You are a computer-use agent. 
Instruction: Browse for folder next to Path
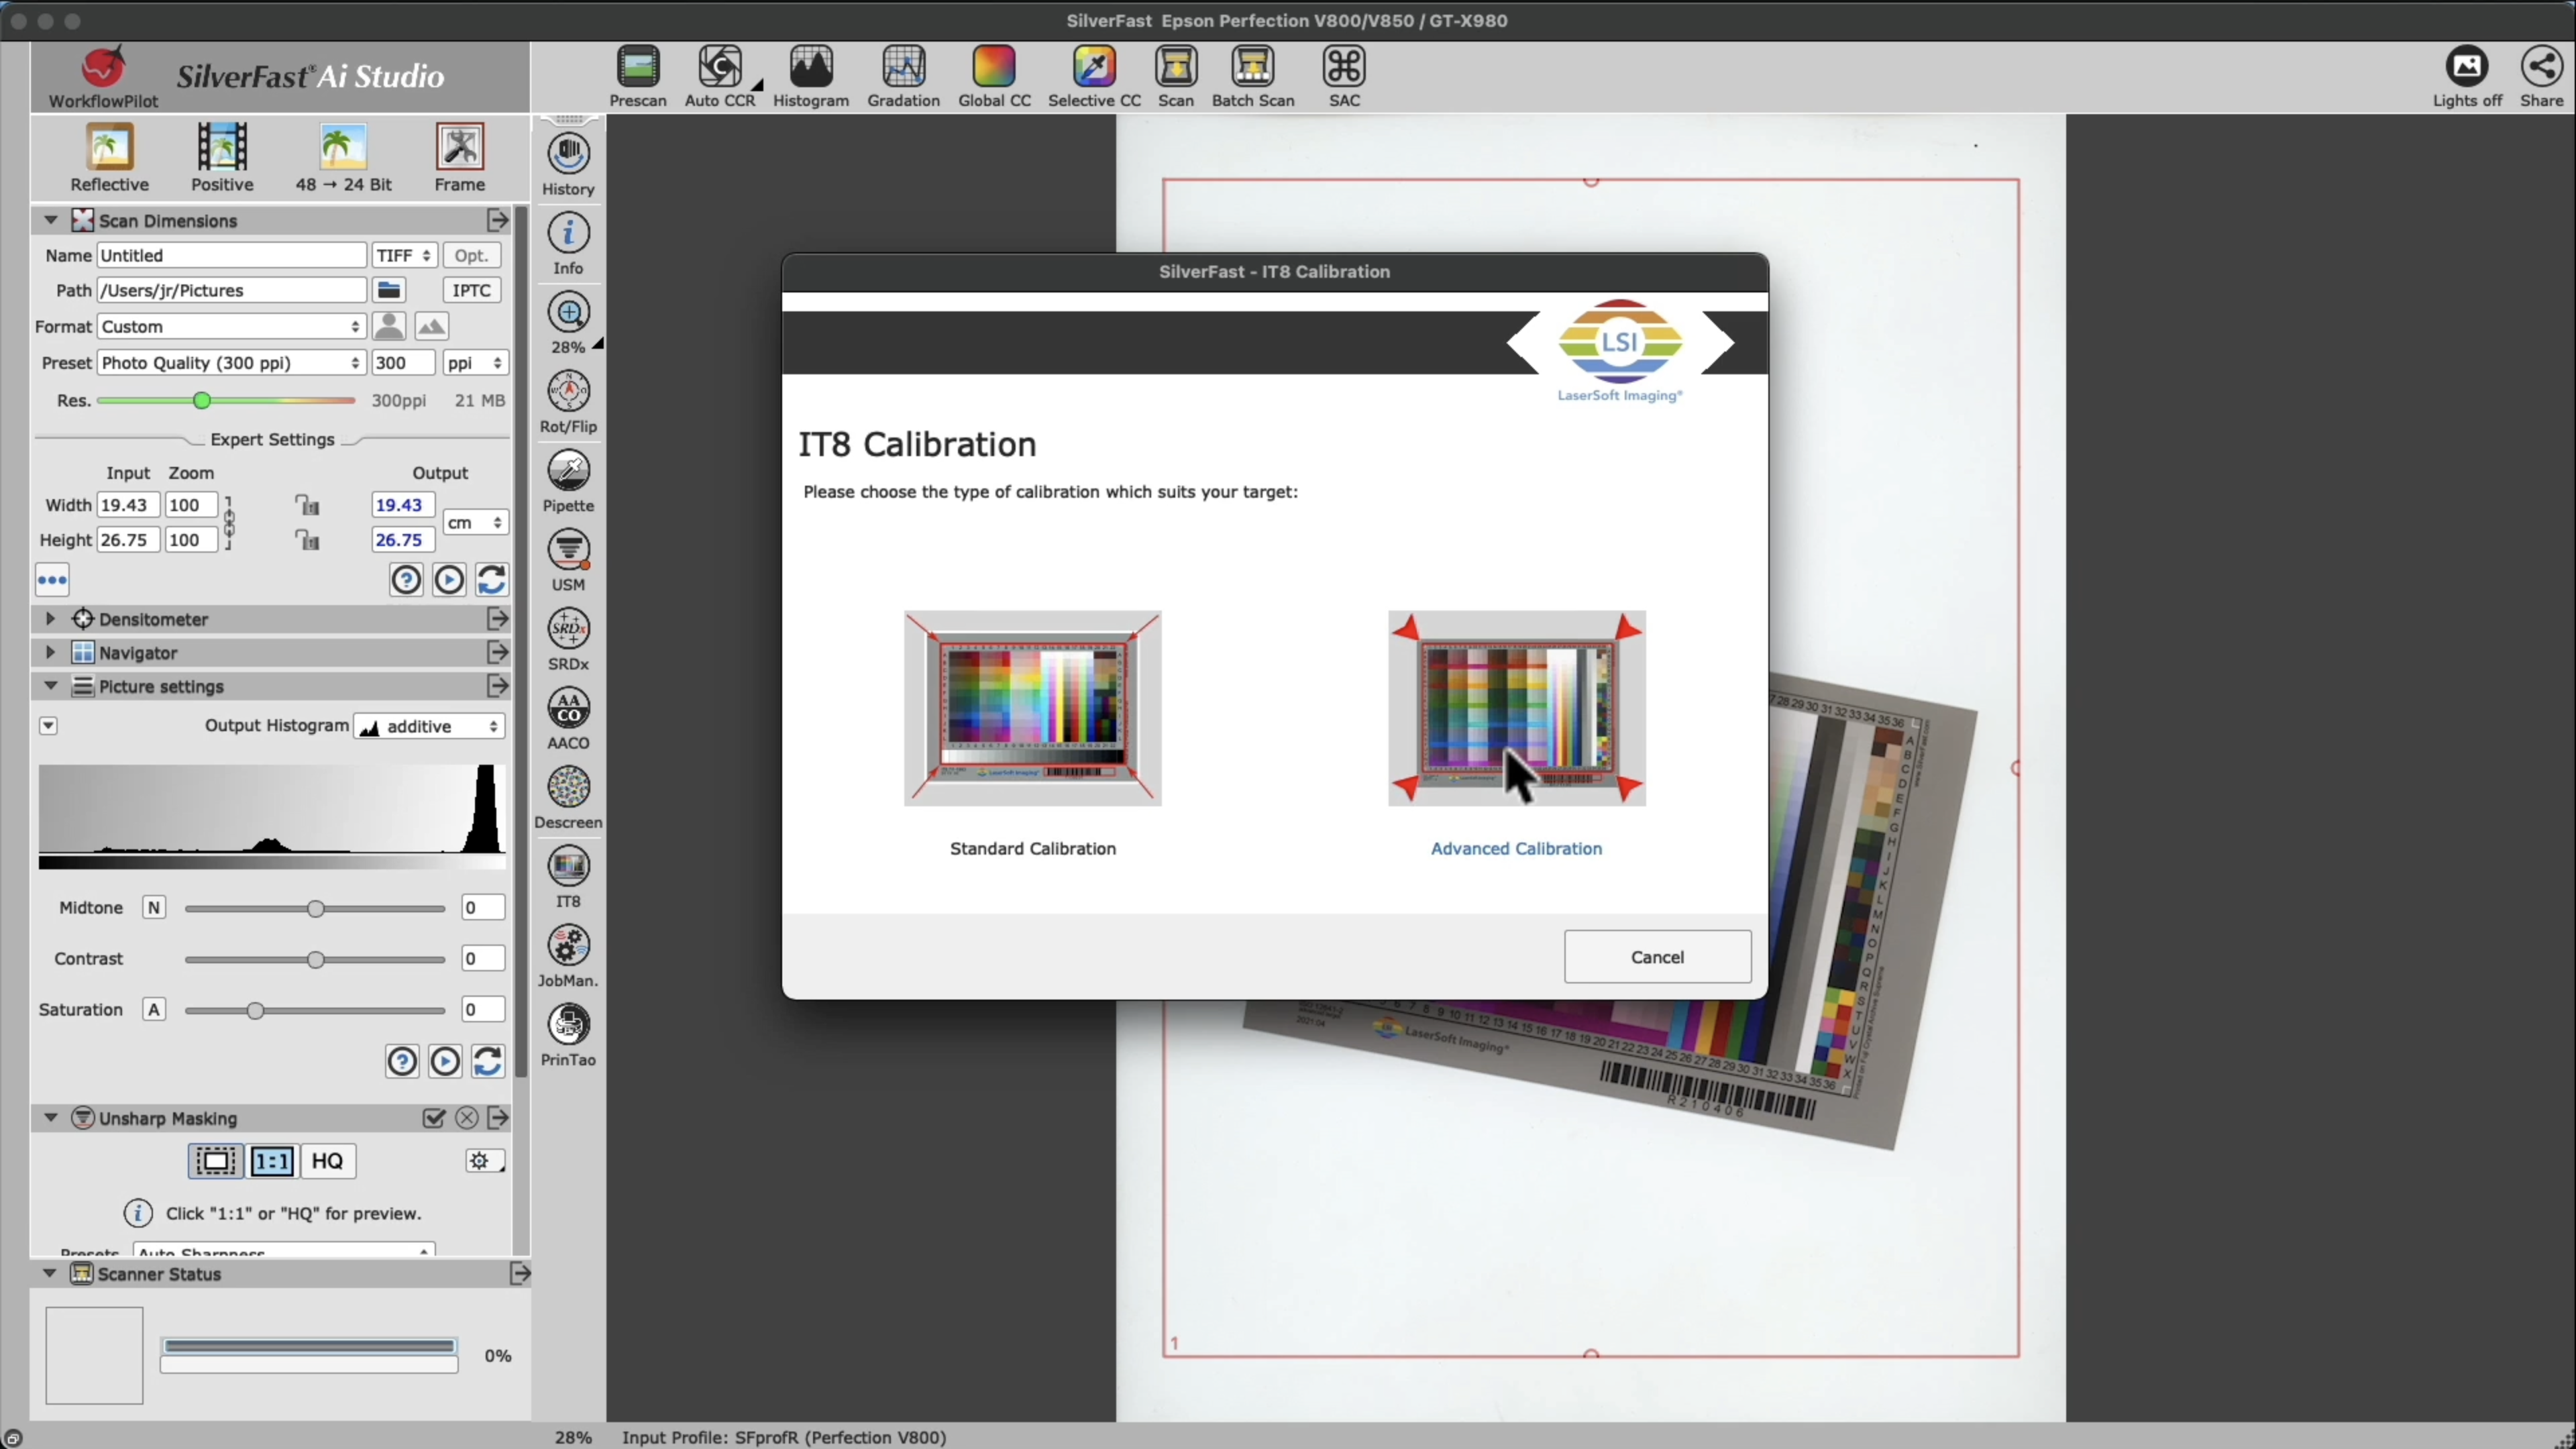click(x=389, y=290)
